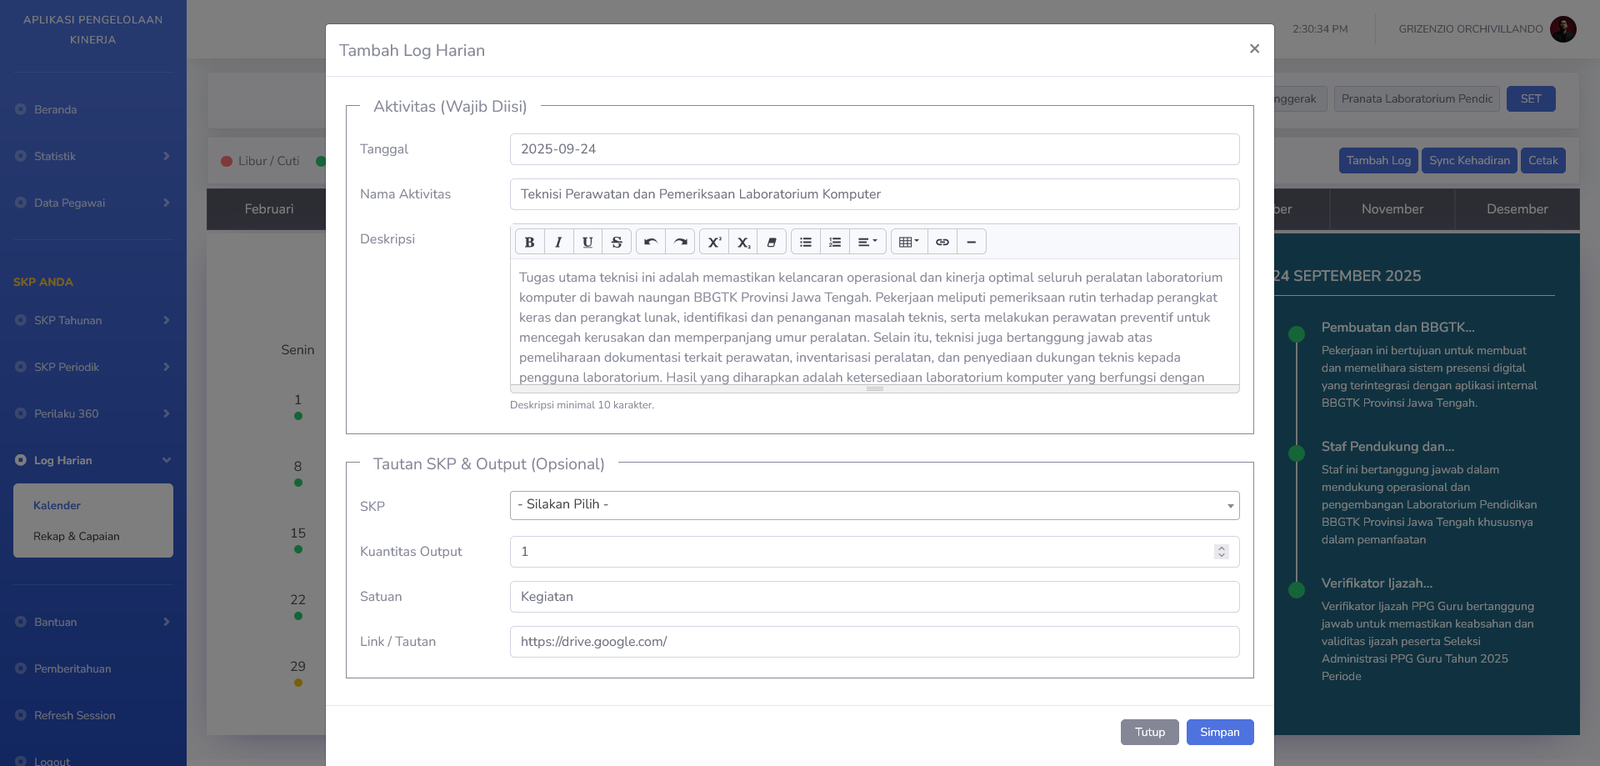The image size is (1600, 766).
Task: Clear formatting with the eraser icon
Action: [772, 242]
